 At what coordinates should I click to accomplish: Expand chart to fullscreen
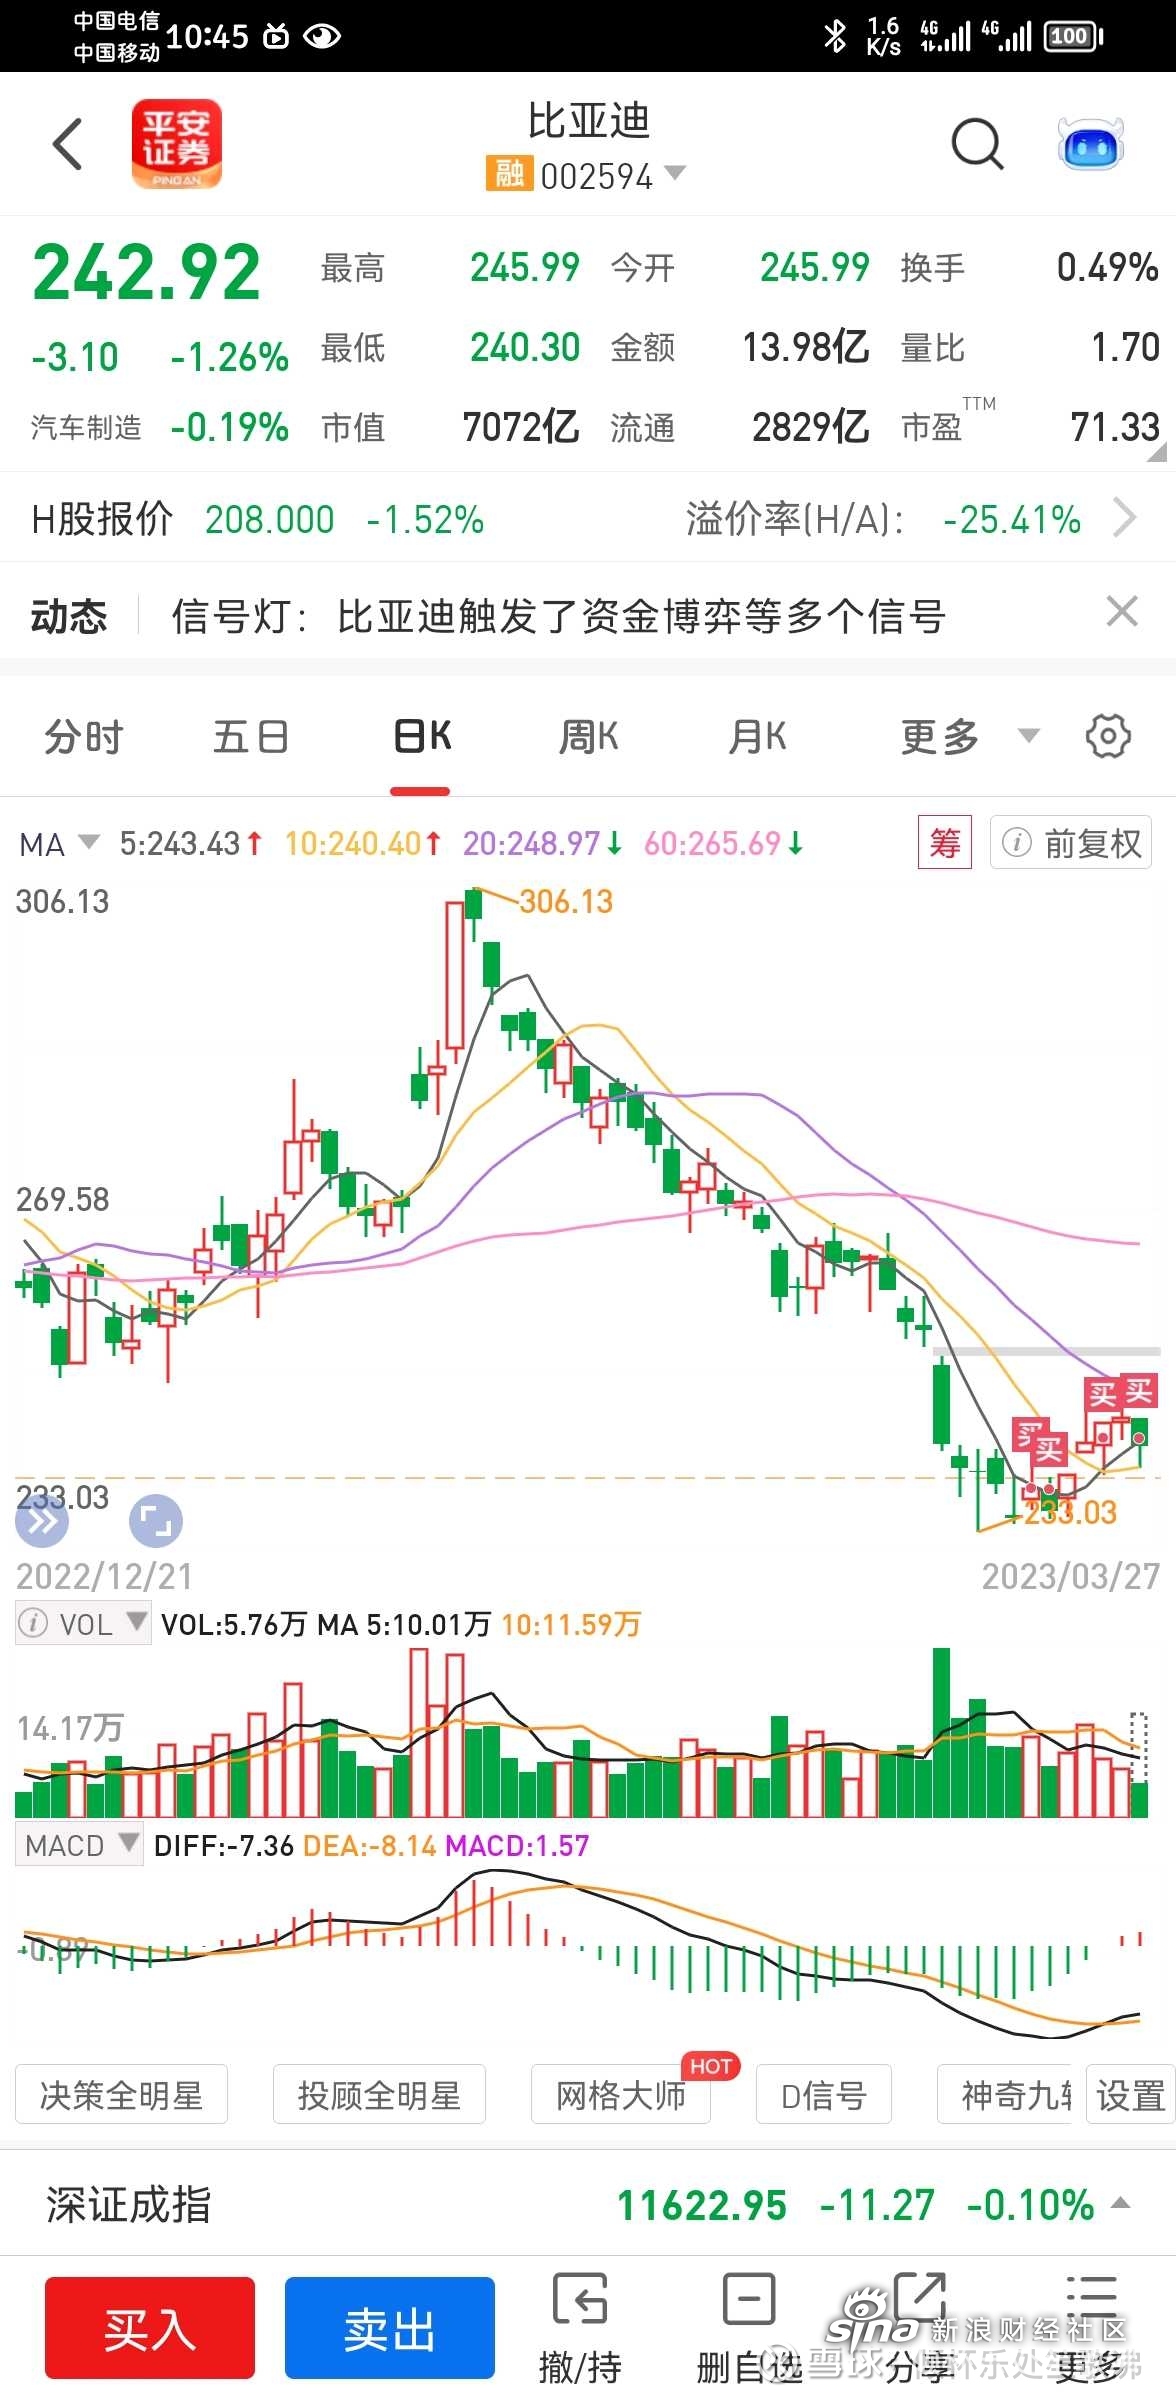(x=156, y=1522)
